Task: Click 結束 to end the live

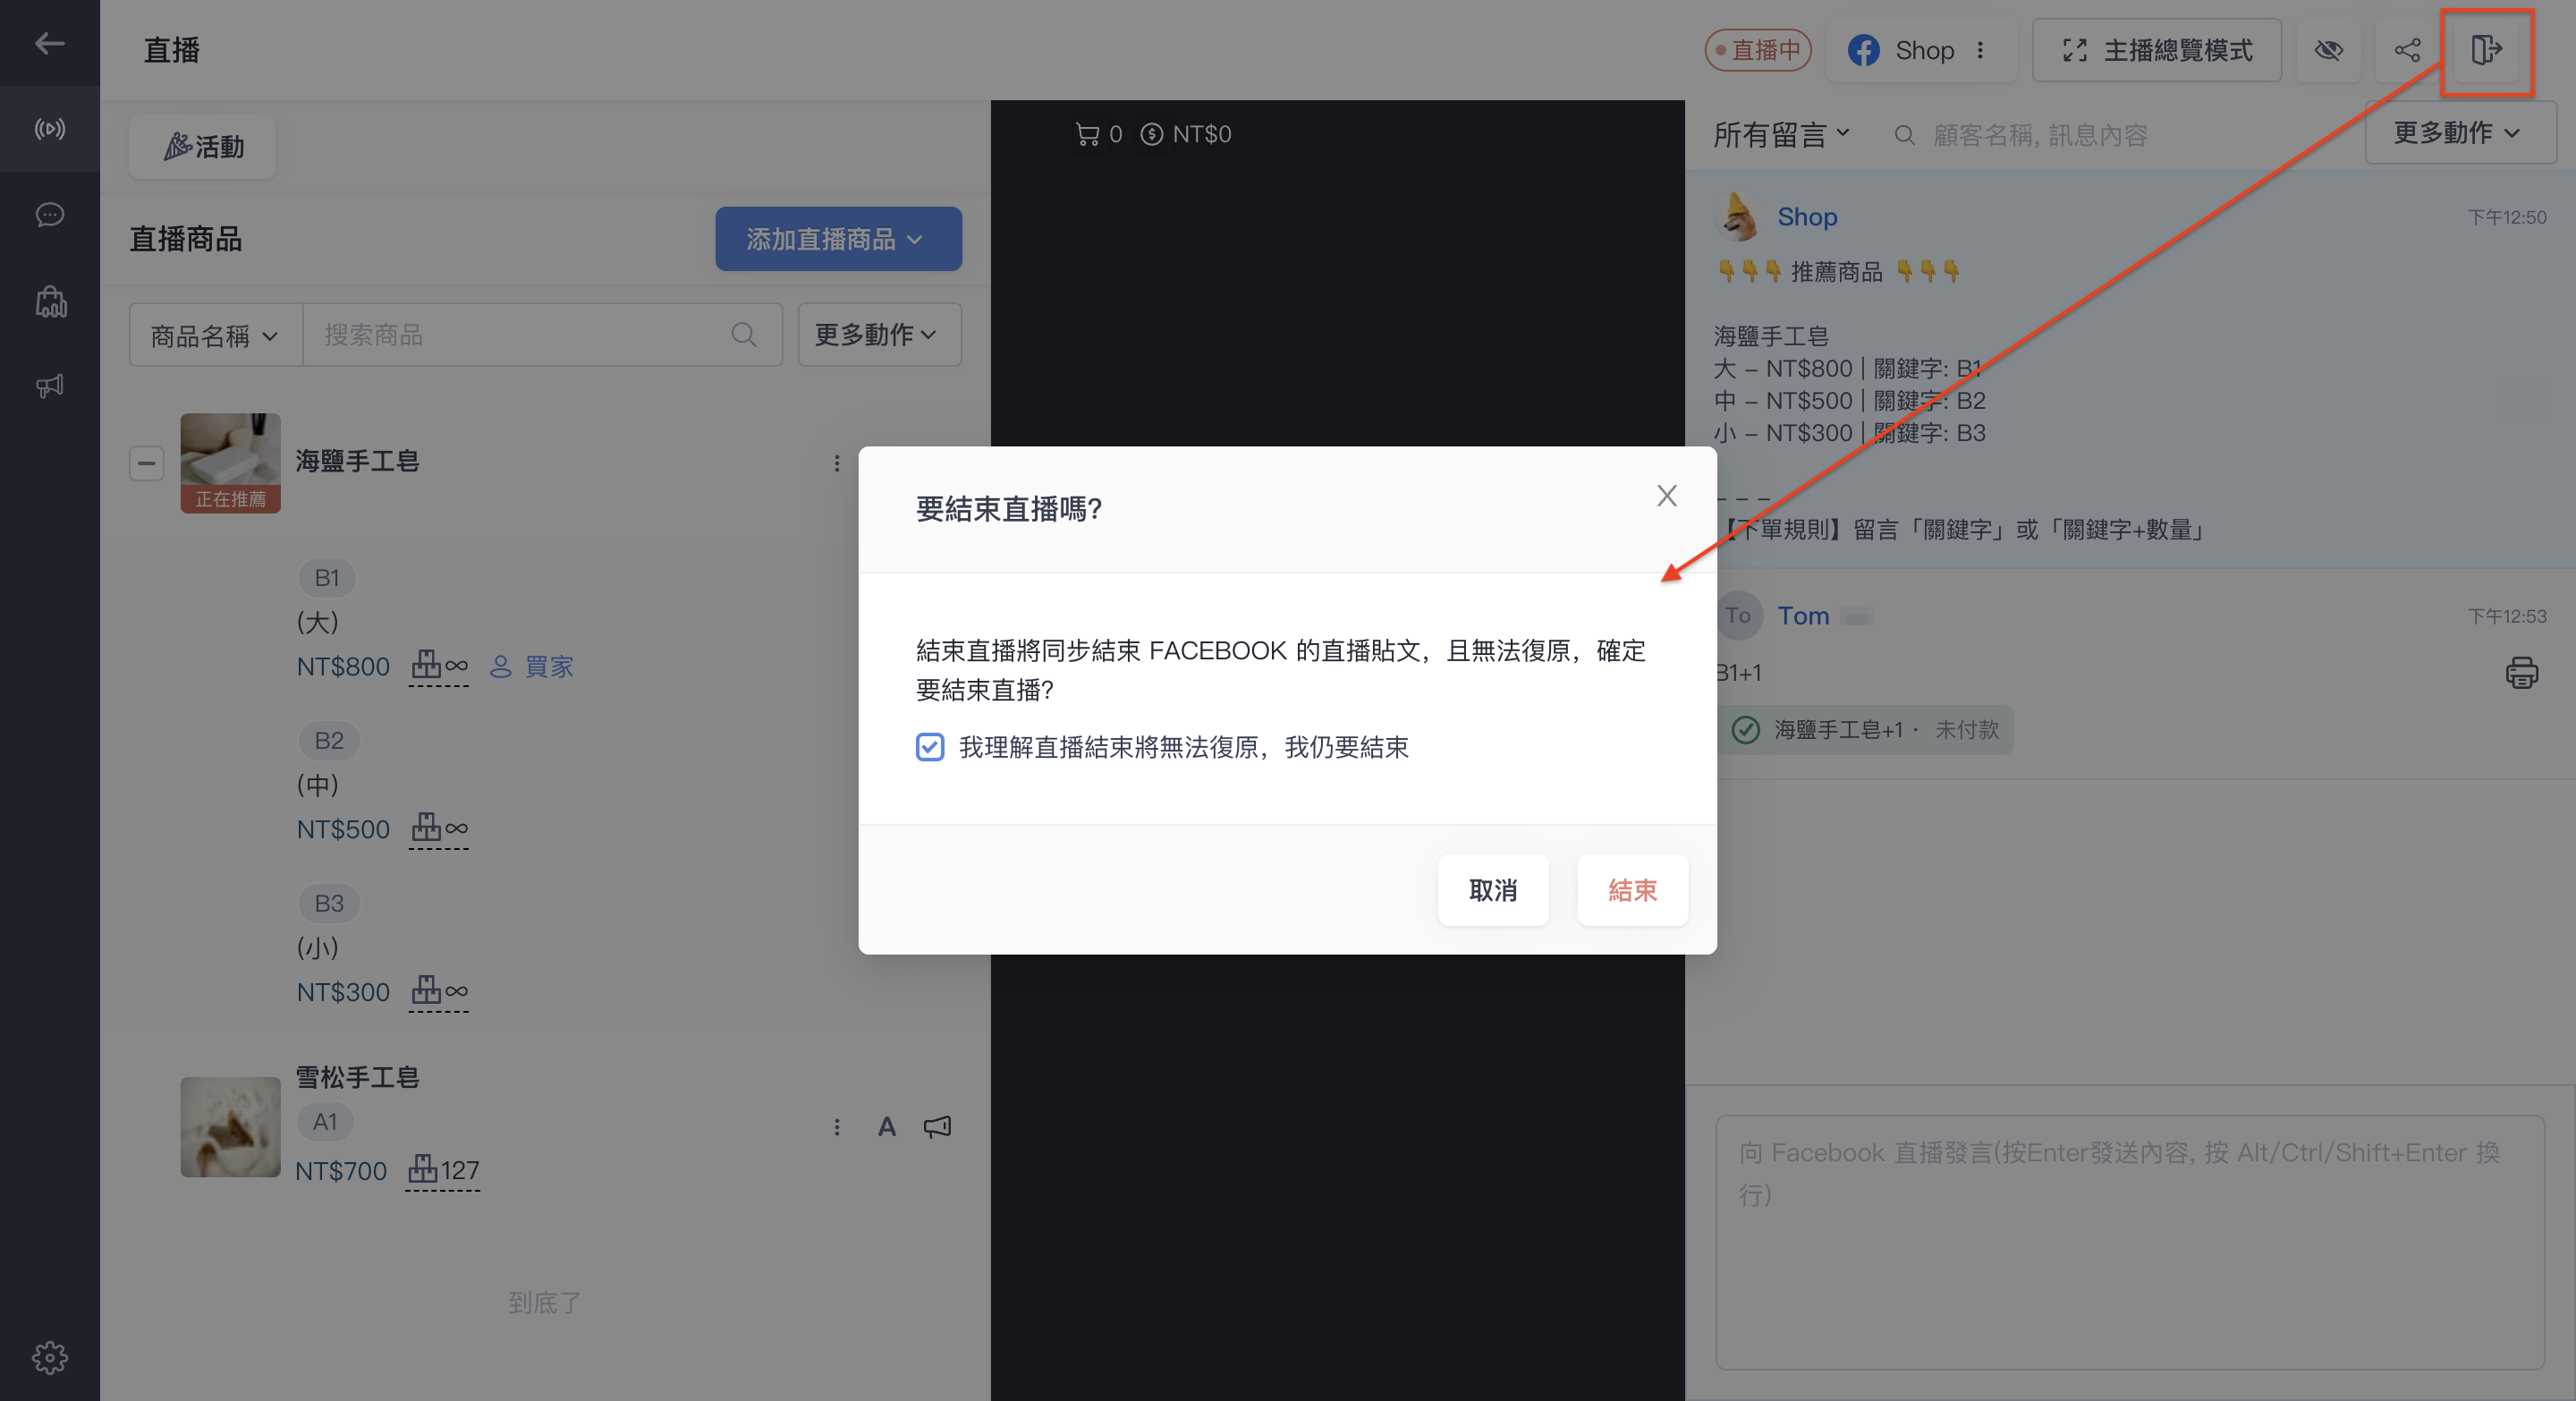Action: 1632,890
